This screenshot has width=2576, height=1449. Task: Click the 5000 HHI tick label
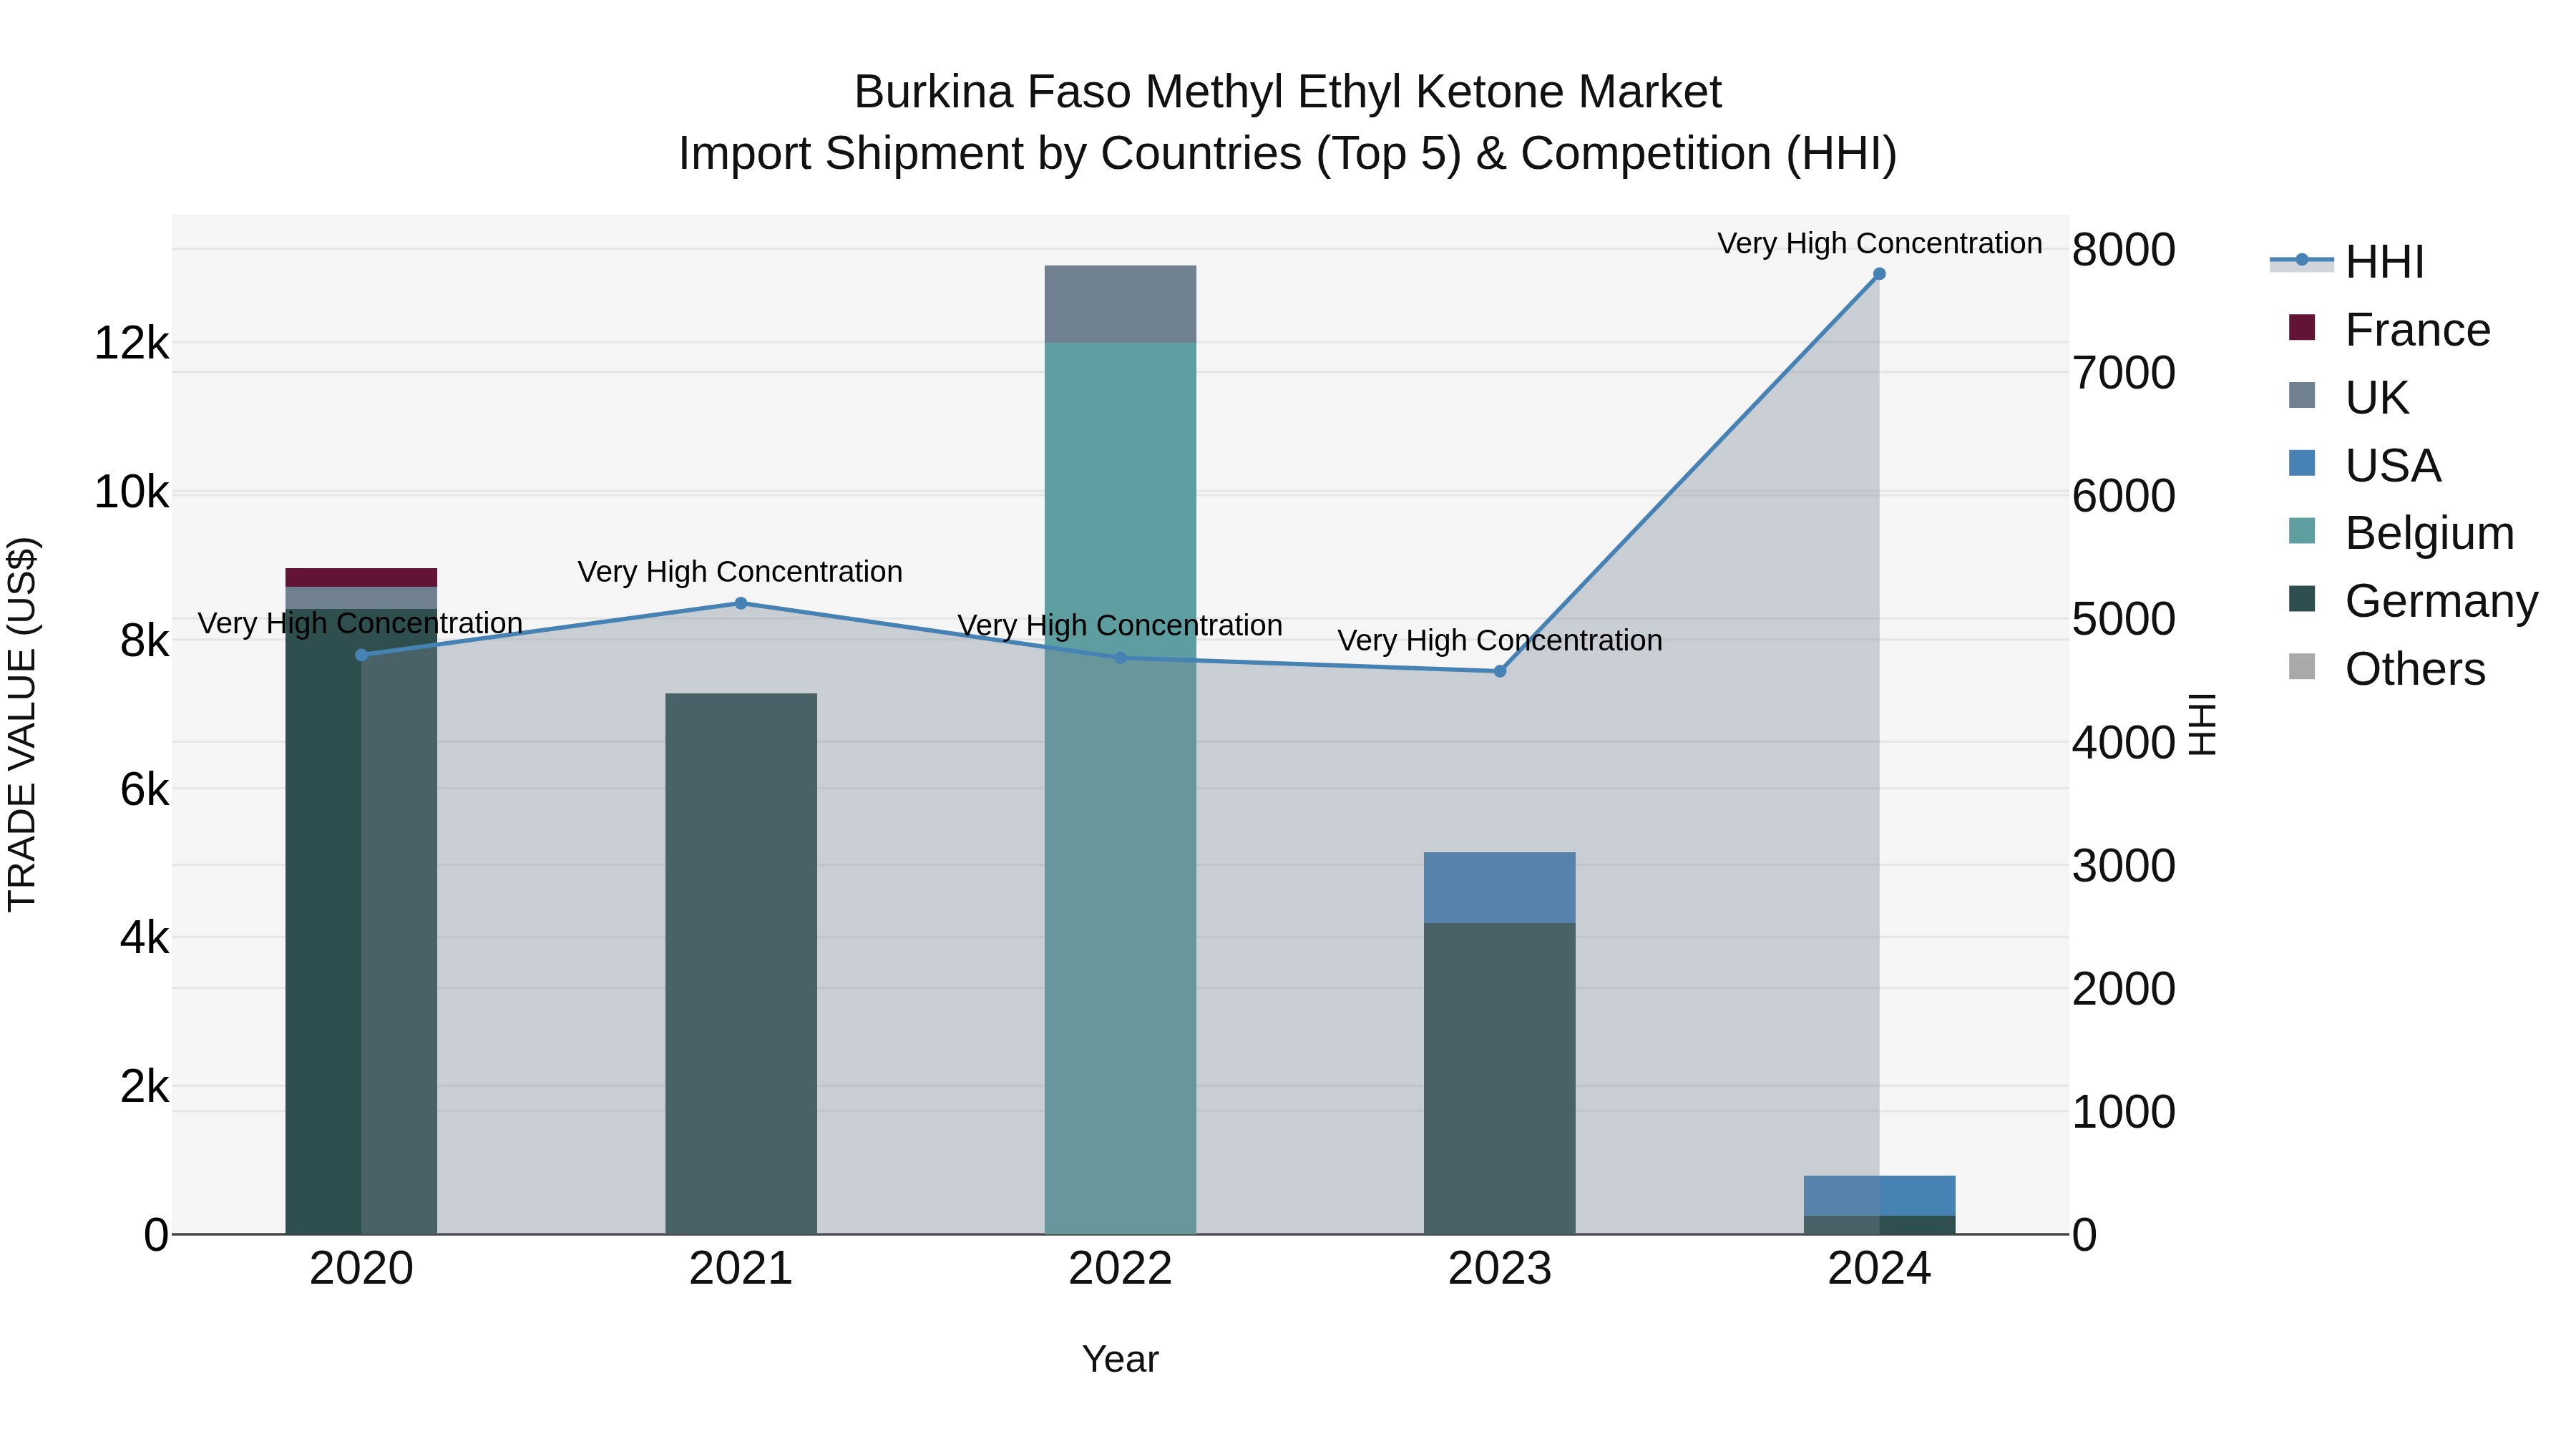tap(2124, 620)
